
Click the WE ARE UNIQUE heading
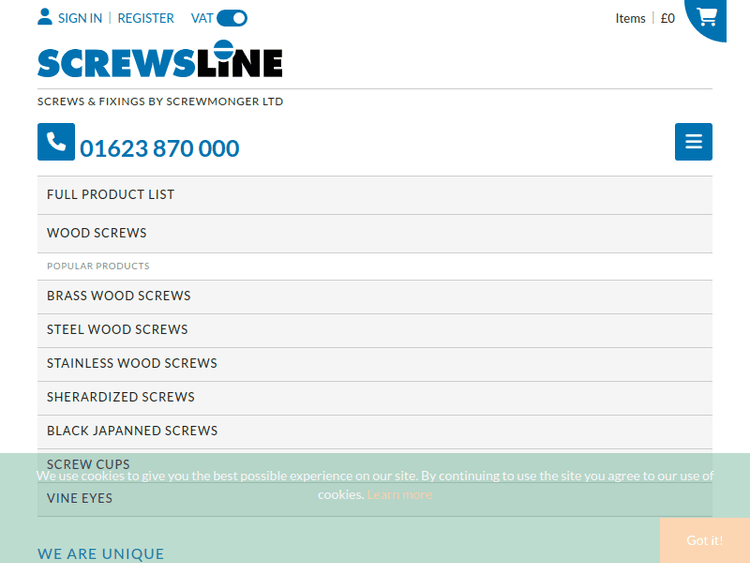[x=100, y=554]
